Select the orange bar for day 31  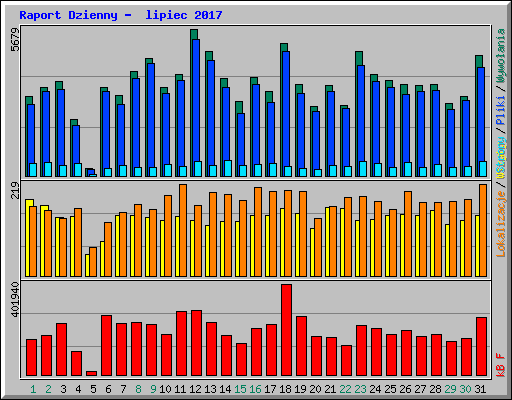pos(483,230)
